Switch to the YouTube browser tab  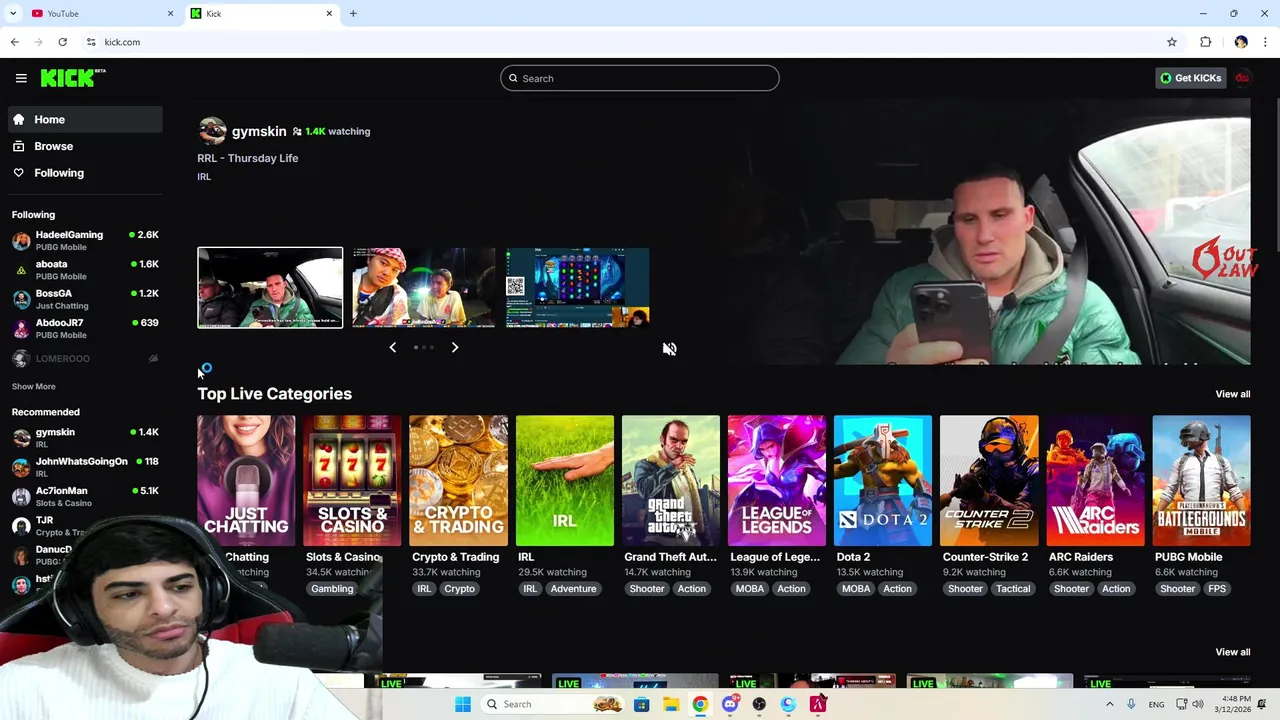coord(100,13)
